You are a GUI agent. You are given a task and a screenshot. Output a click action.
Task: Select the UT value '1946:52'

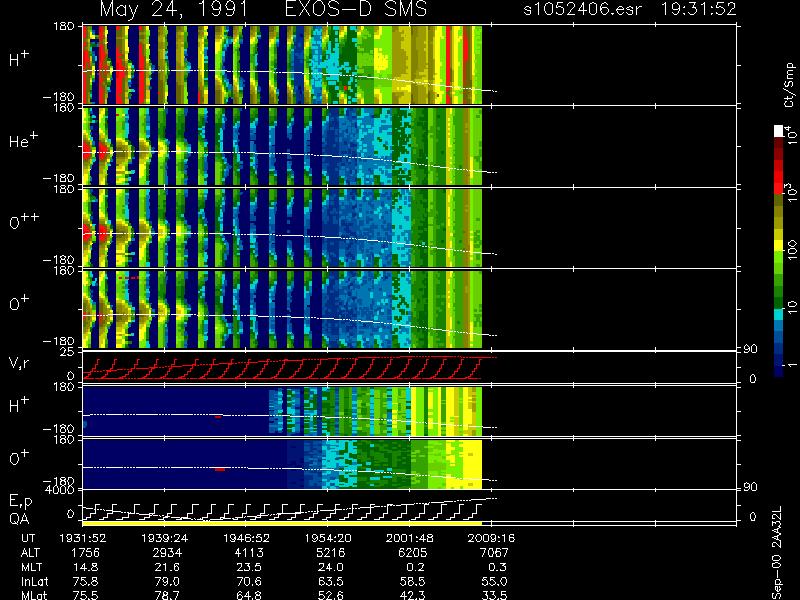click(246, 538)
